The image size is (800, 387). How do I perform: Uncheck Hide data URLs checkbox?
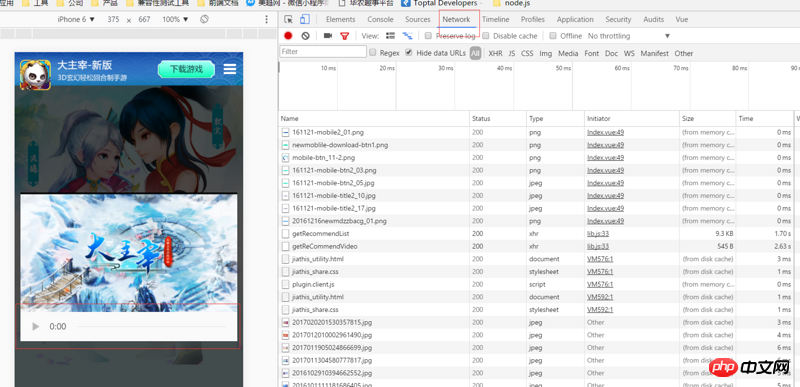click(x=409, y=53)
